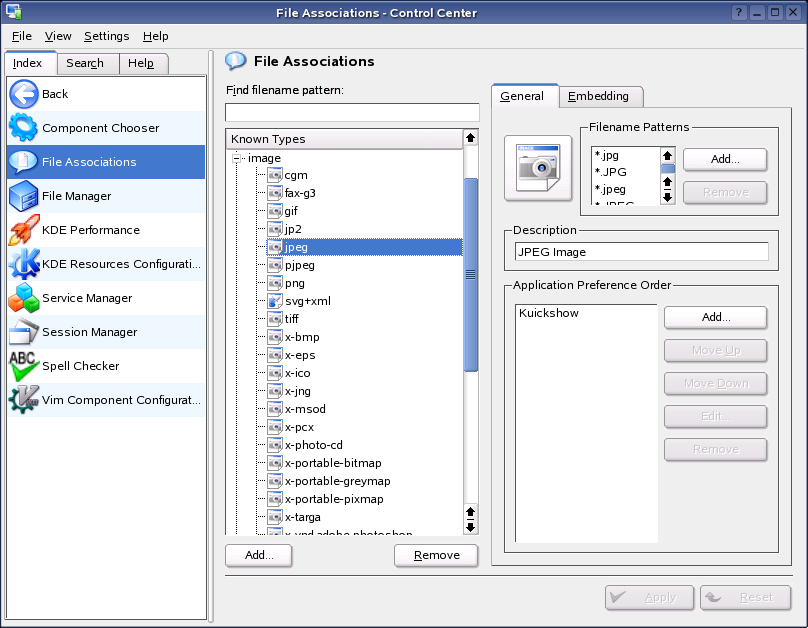Image resolution: width=808 pixels, height=628 pixels.
Task: Click the fax-g3 image type icon
Action: point(275,193)
